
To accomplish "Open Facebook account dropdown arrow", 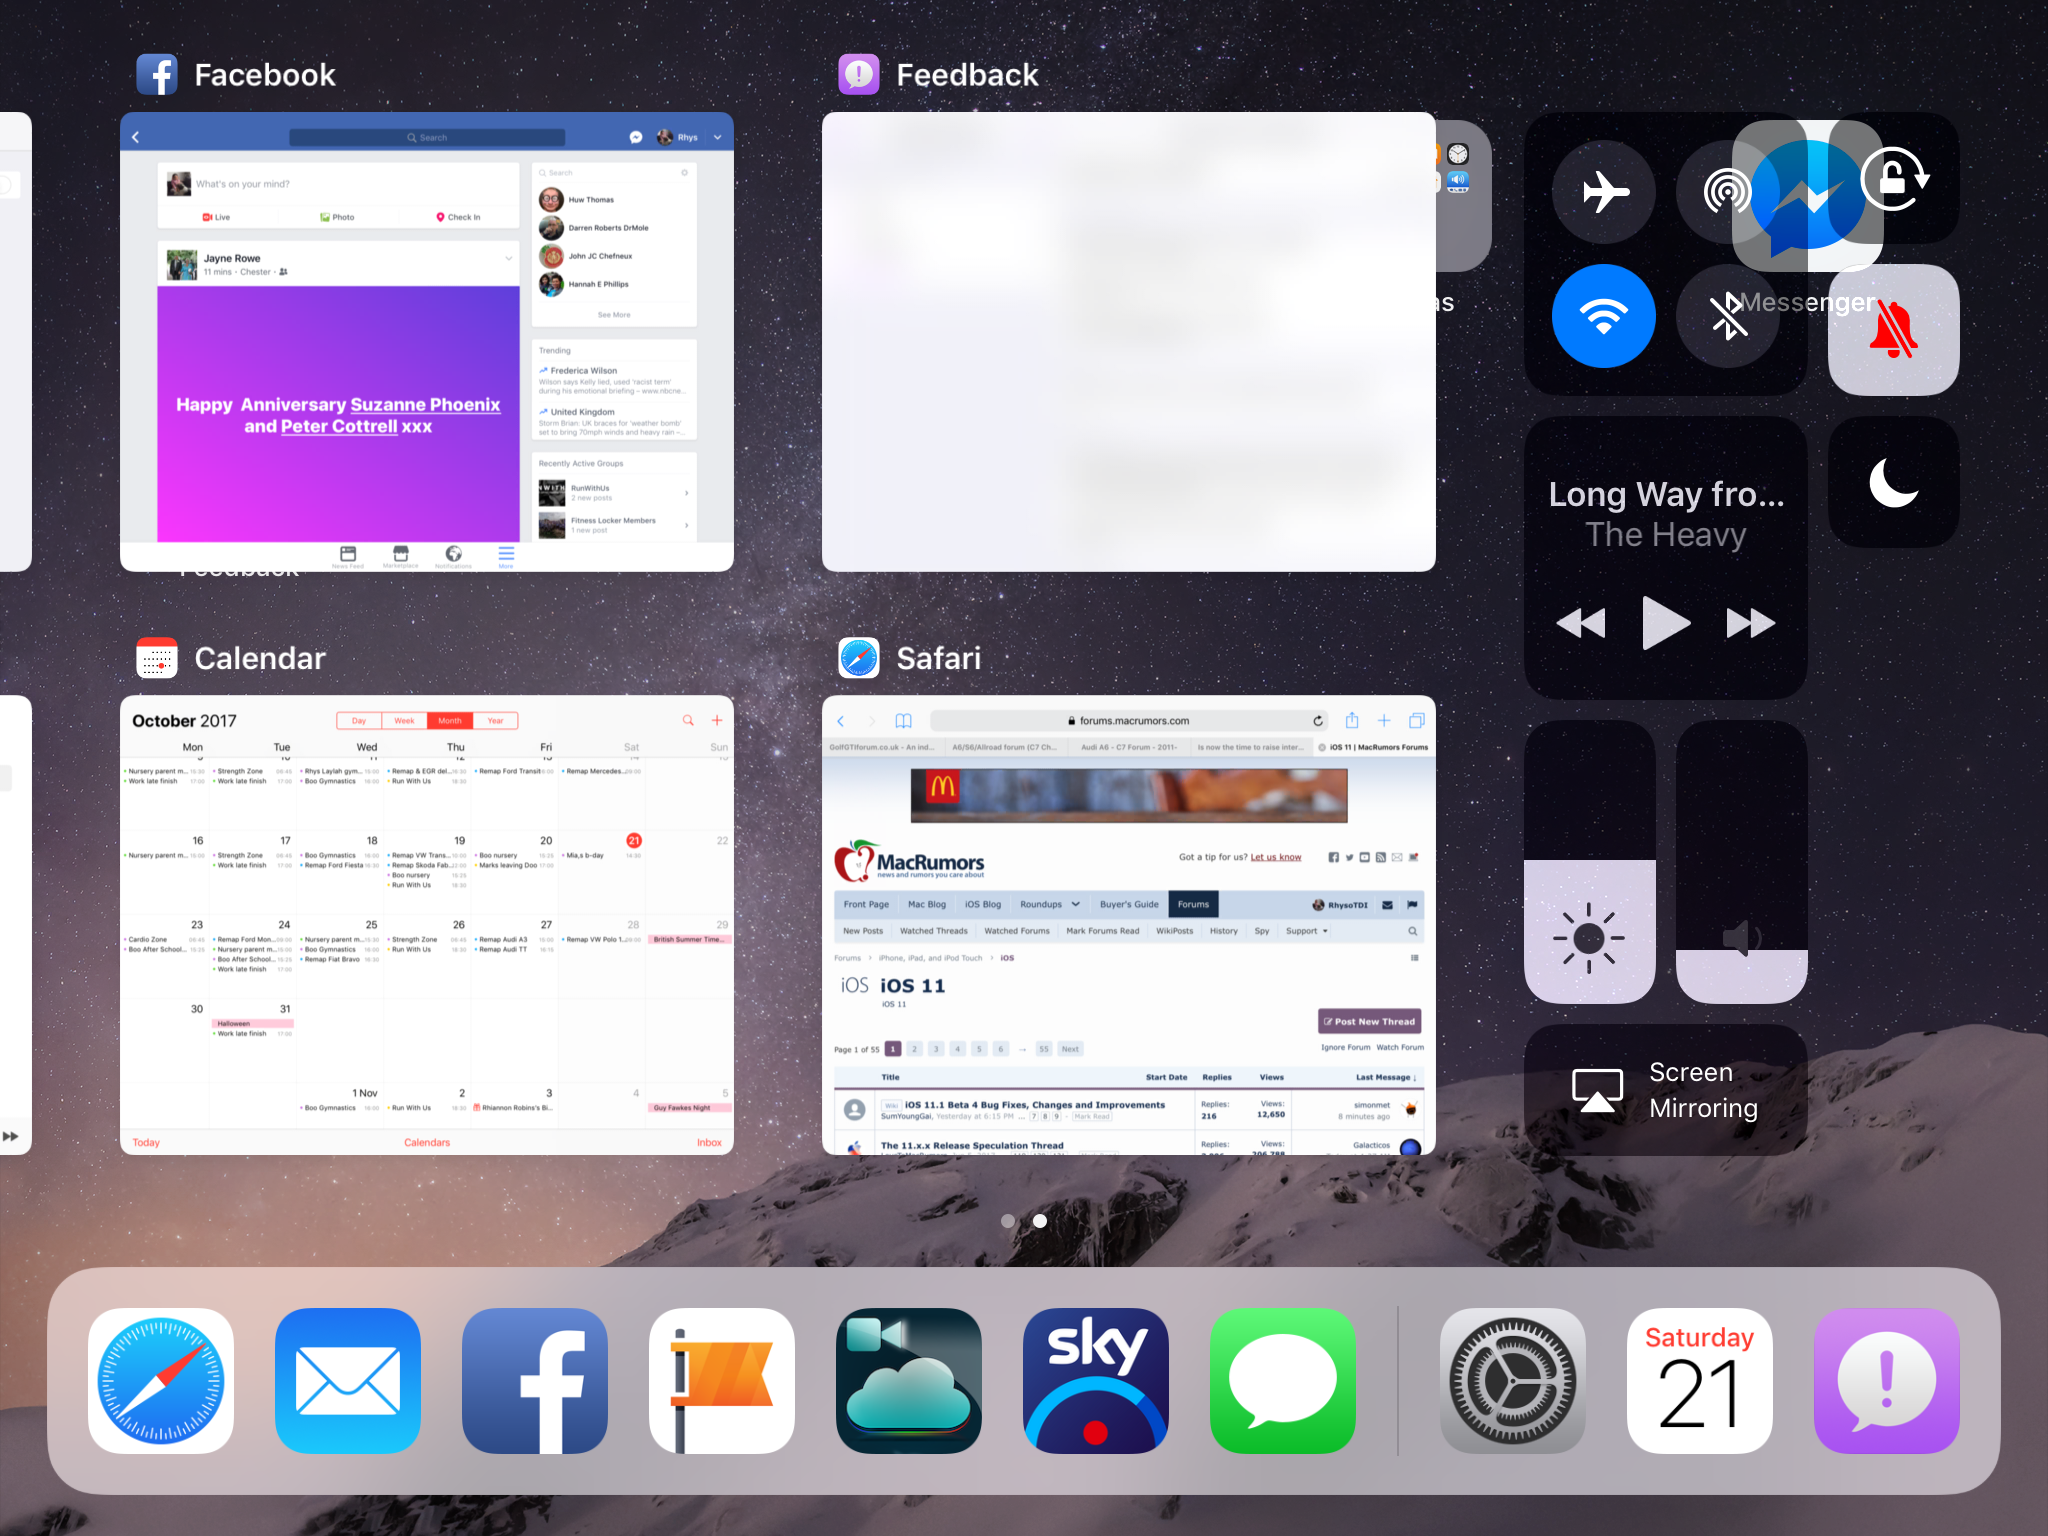I will point(717,137).
